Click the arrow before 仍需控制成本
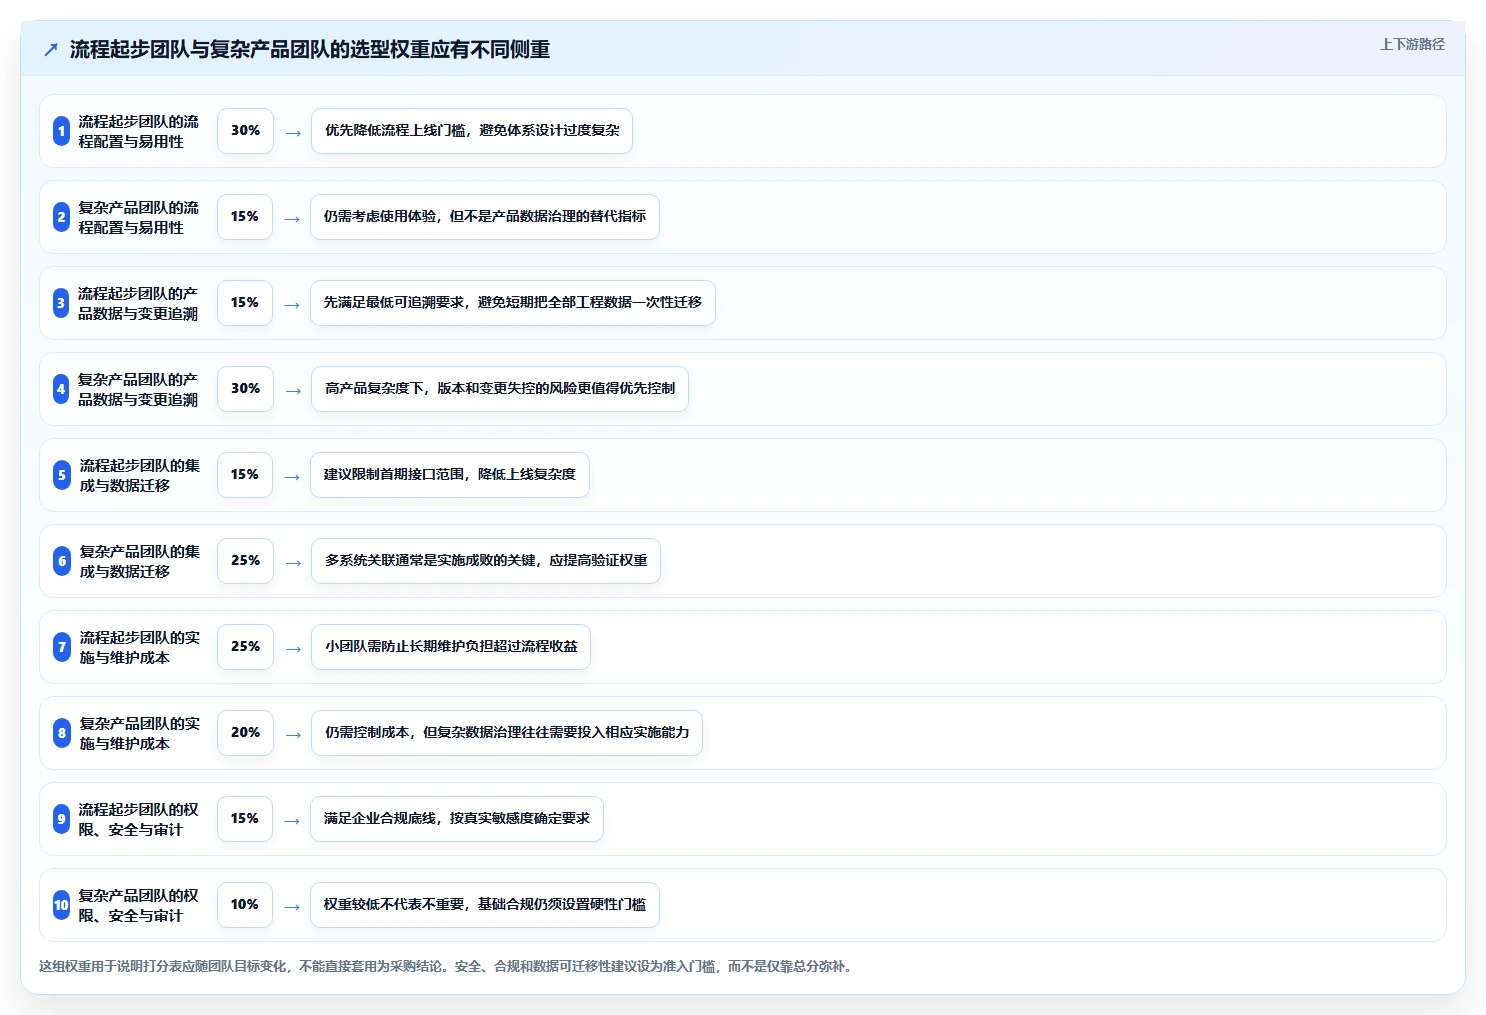 point(293,734)
